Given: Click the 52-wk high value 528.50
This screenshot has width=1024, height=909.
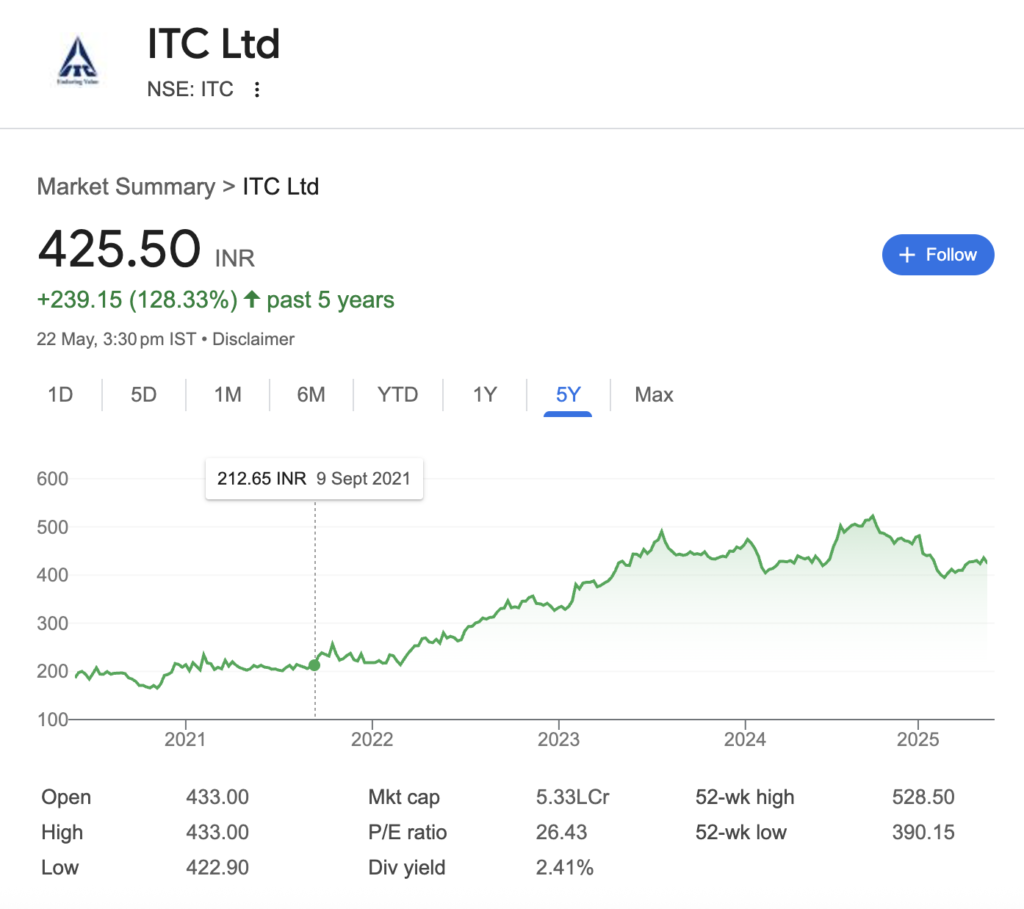Looking at the screenshot, I should (923, 797).
